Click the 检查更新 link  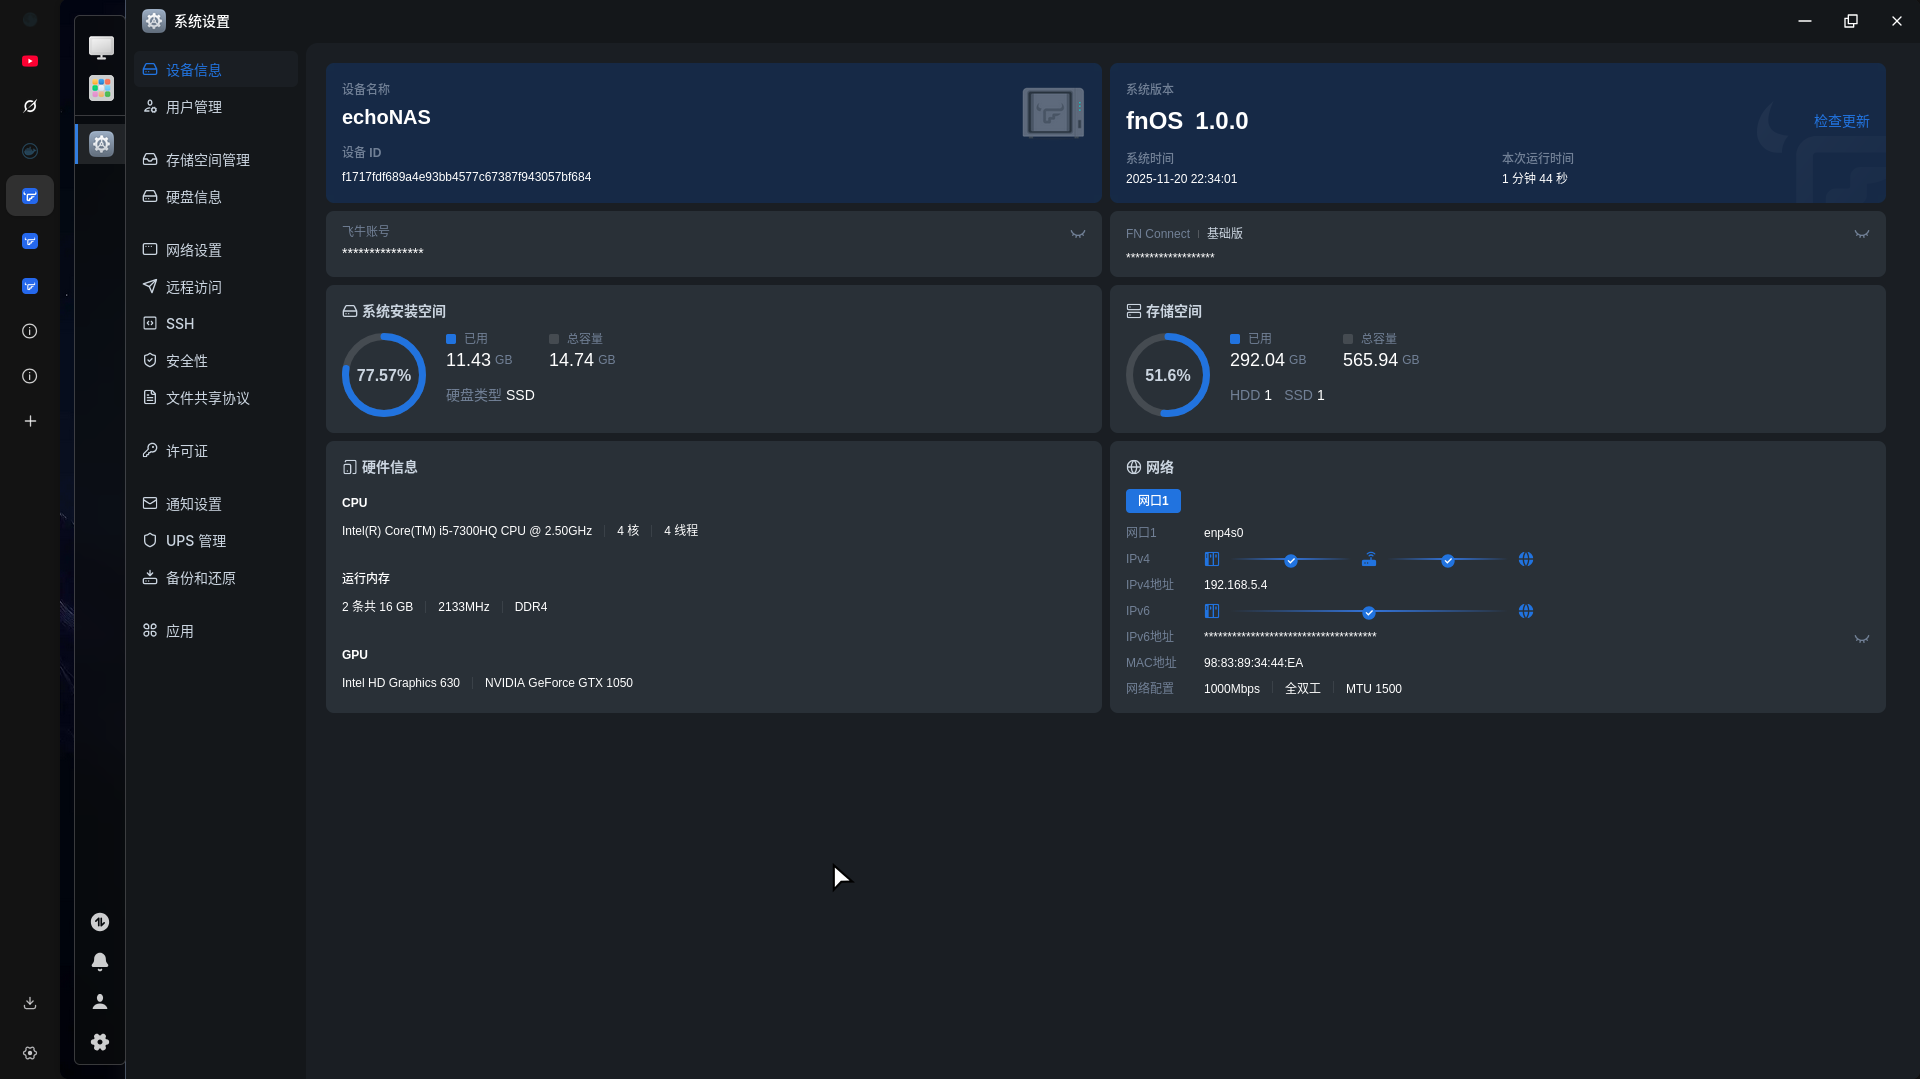(1841, 121)
